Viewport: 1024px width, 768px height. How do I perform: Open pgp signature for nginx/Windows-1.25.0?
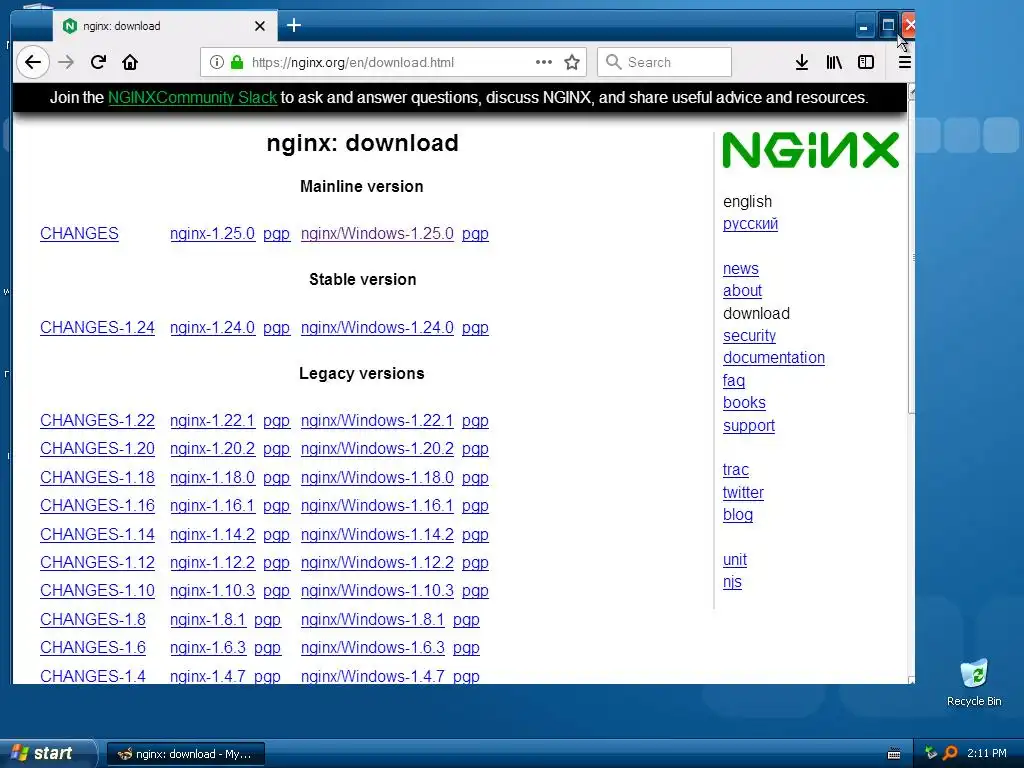pos(475,234)
